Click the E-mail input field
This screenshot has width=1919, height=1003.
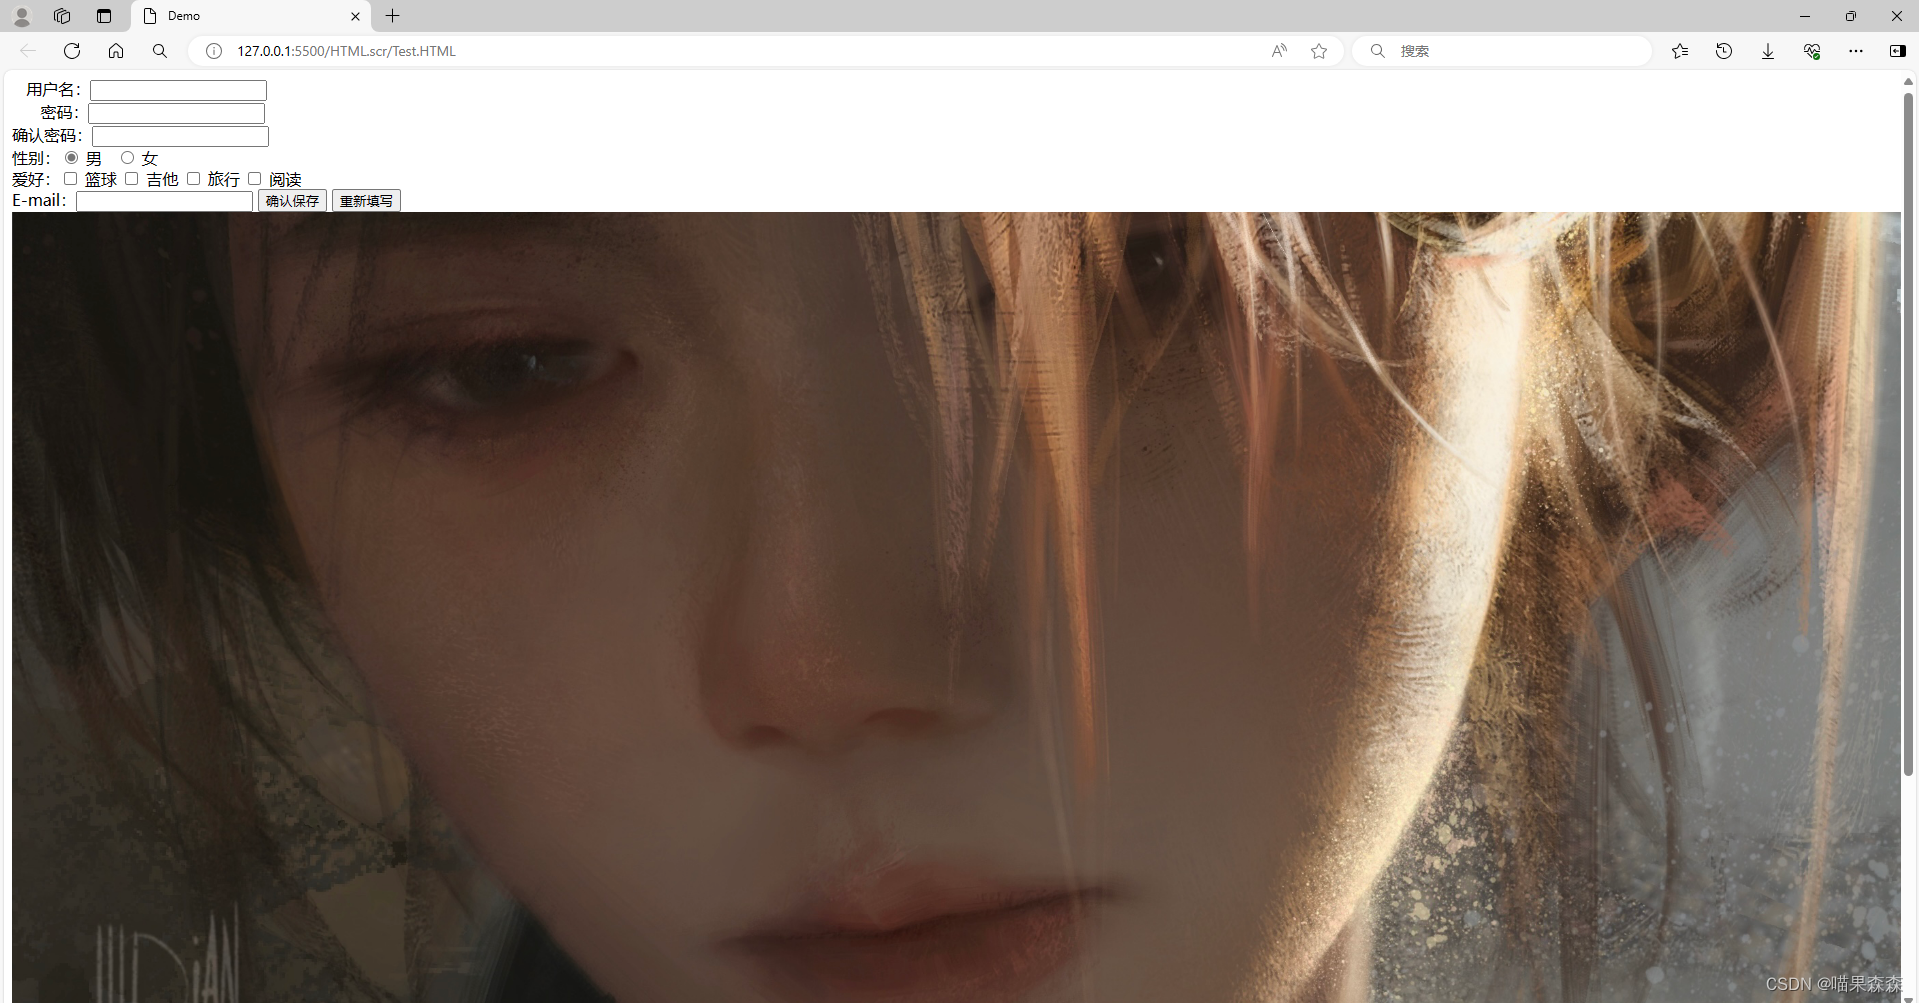pos(164,201)
